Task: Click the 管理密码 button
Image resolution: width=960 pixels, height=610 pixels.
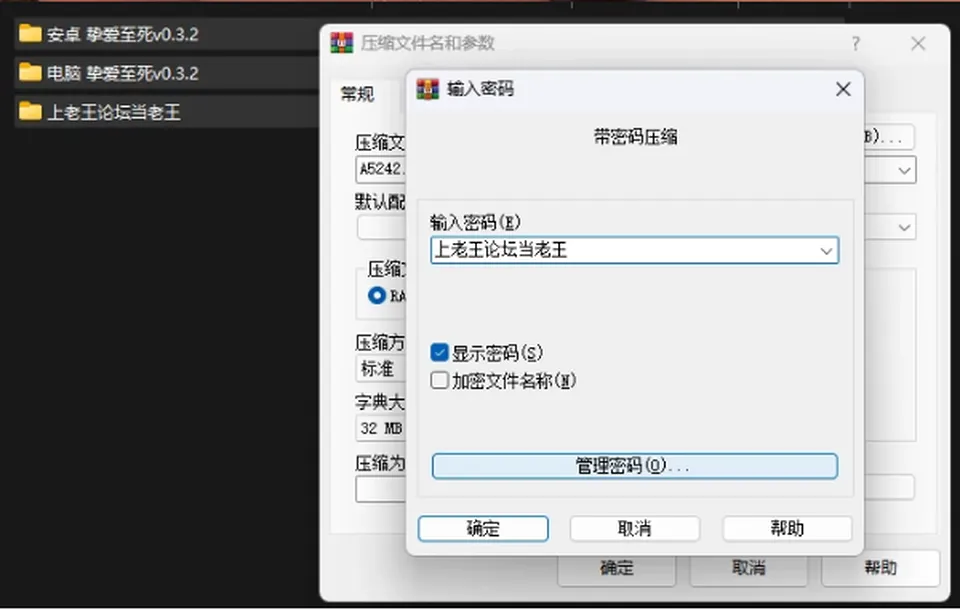Action: 634,466
